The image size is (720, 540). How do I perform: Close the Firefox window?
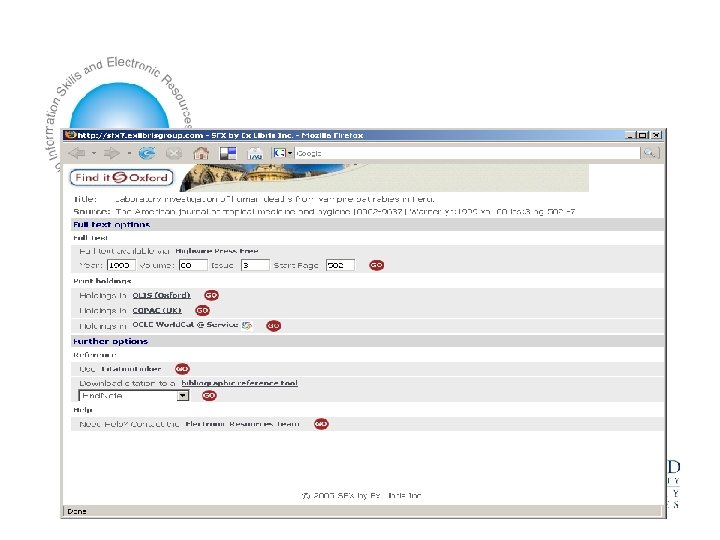[657, 135]
